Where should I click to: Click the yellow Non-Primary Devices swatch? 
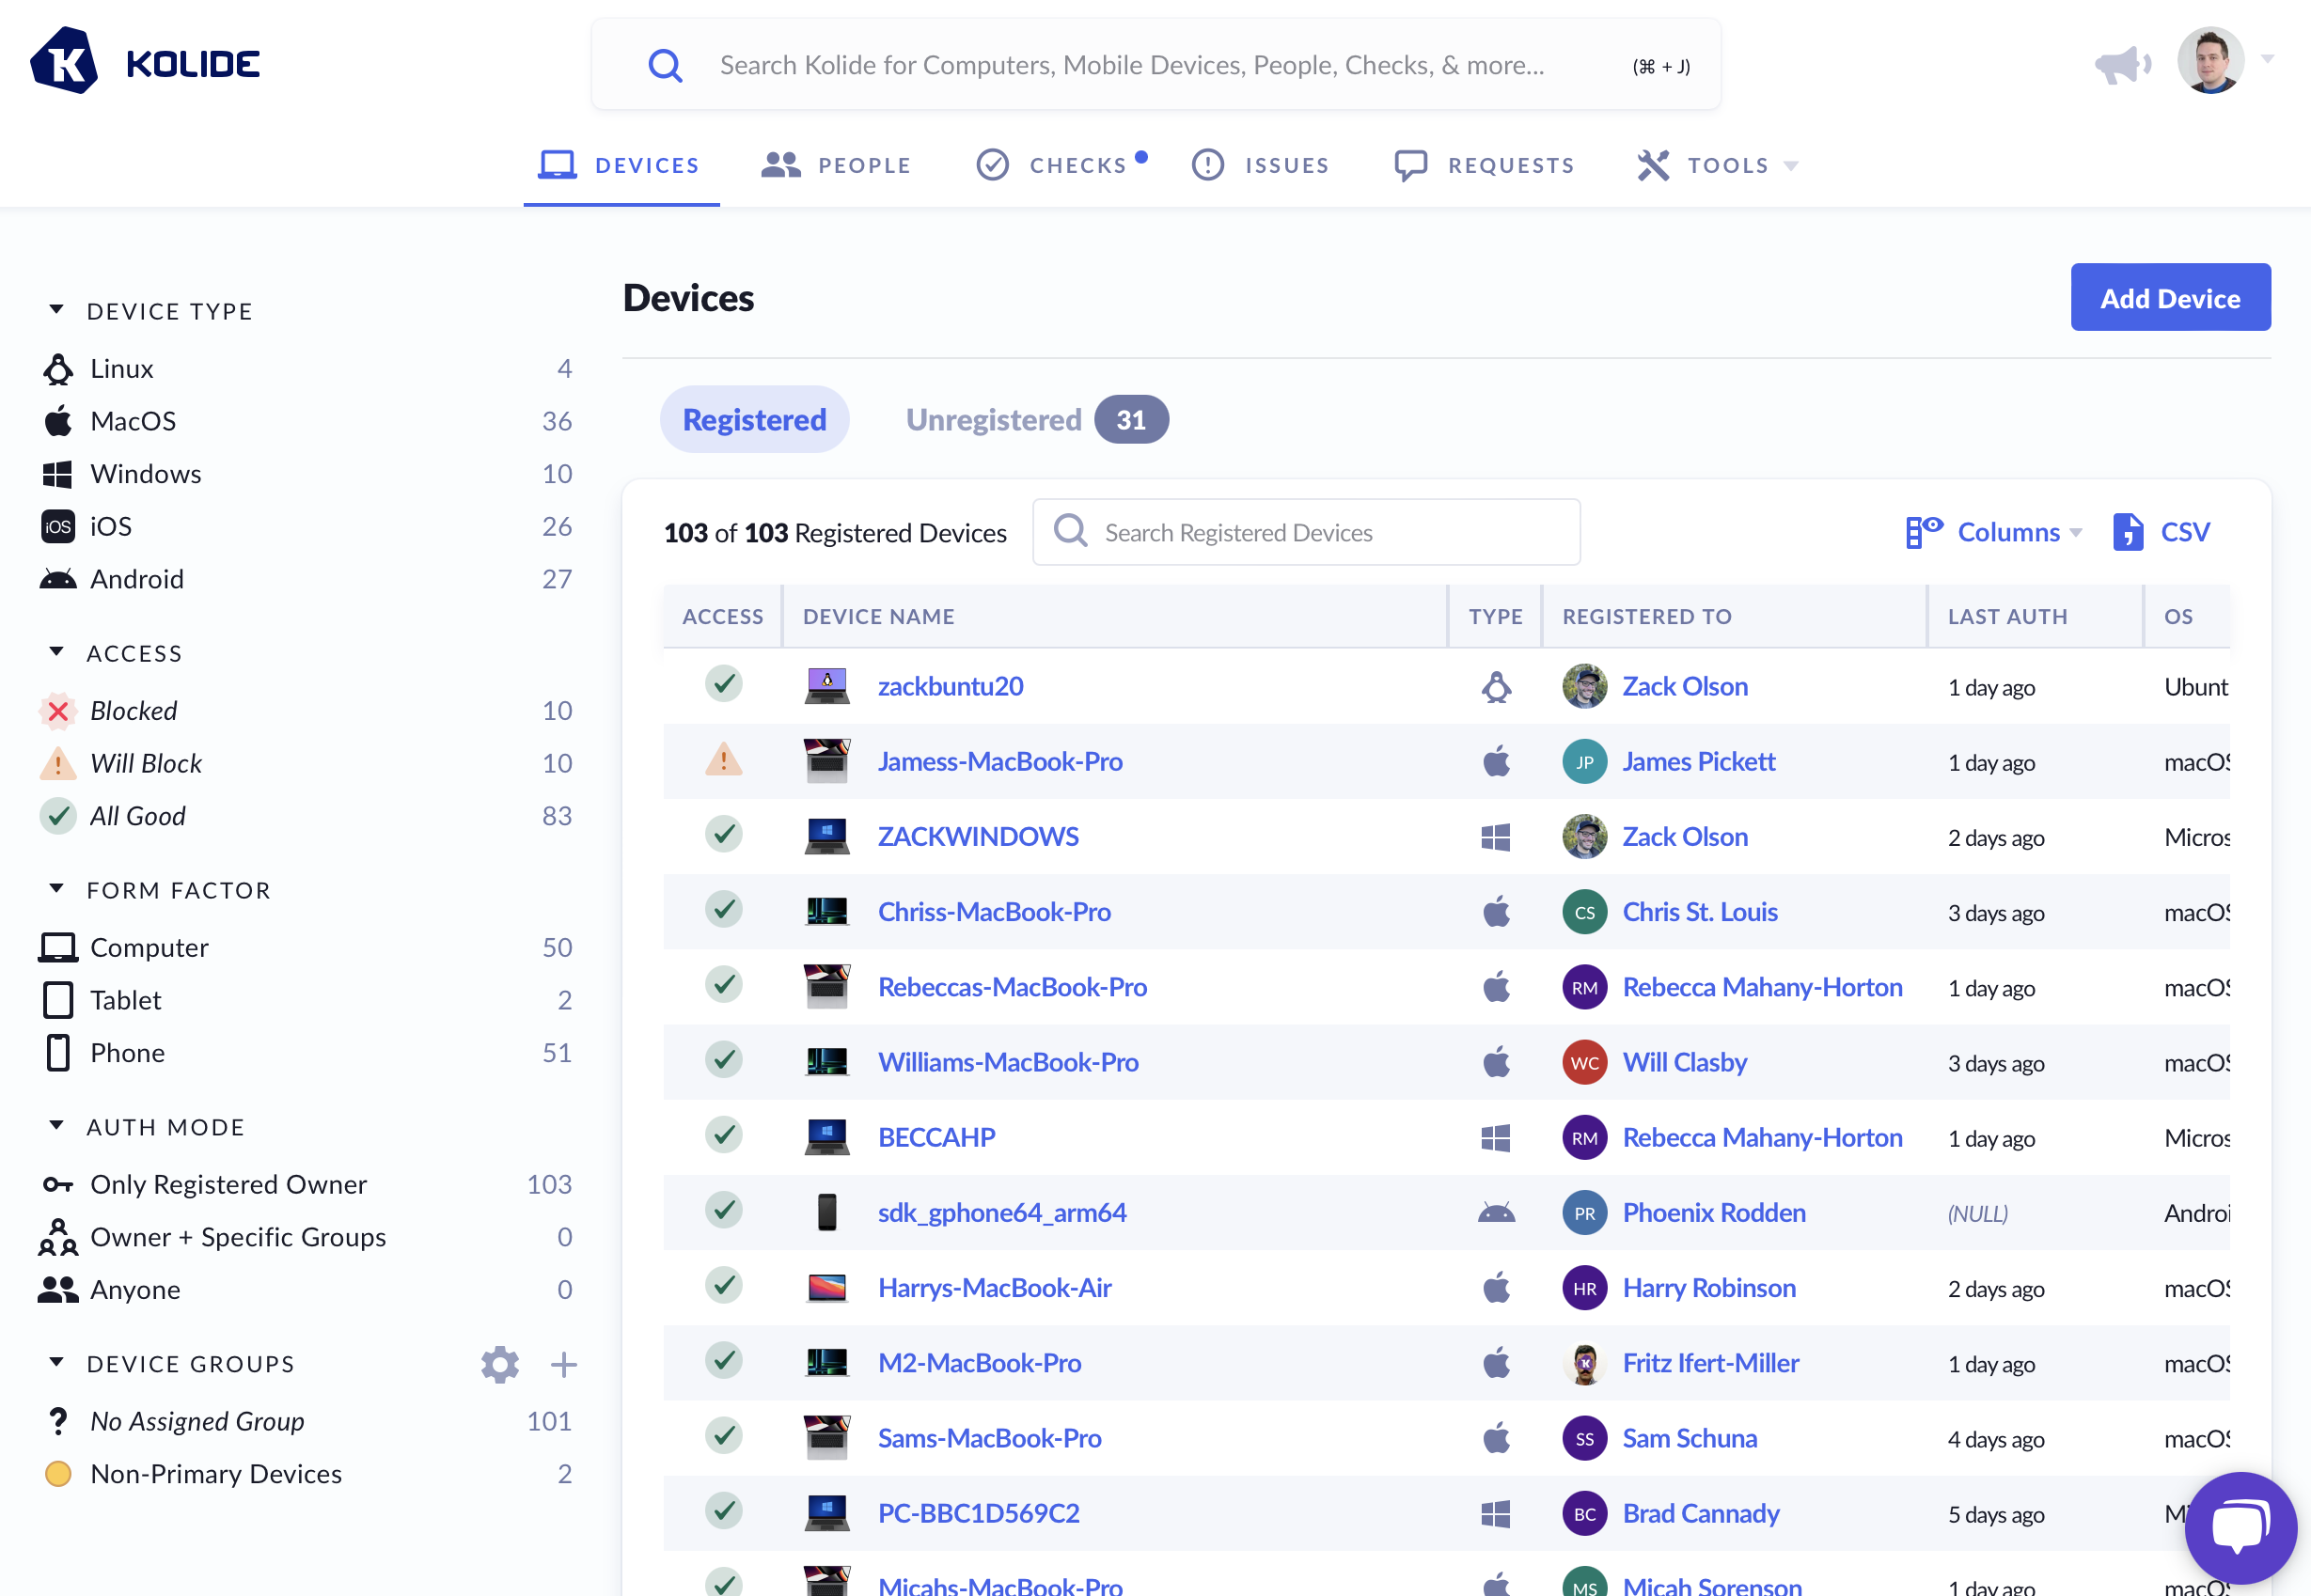58,1473
